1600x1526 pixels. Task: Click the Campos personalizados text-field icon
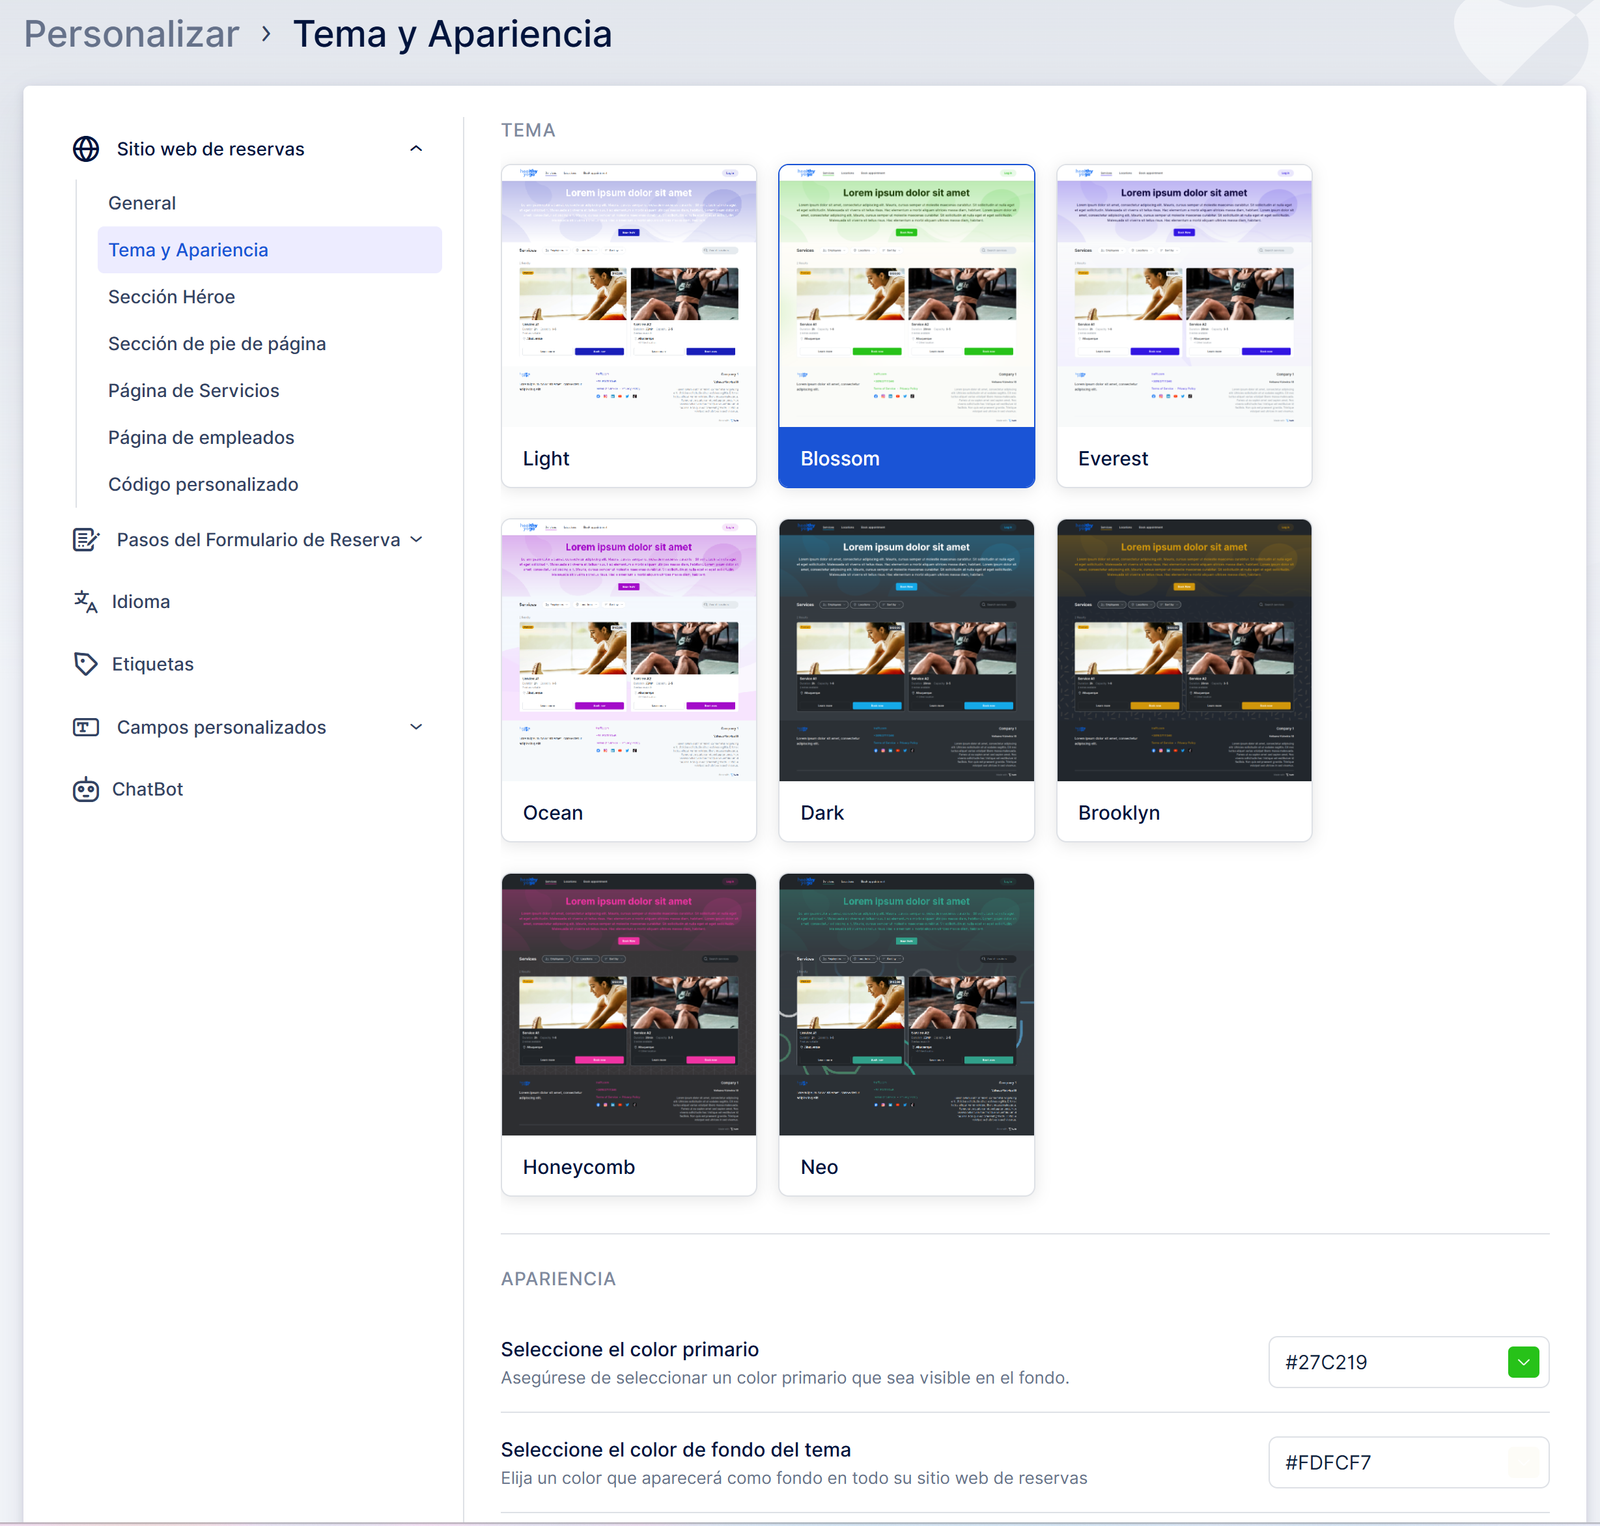point(86,727)
